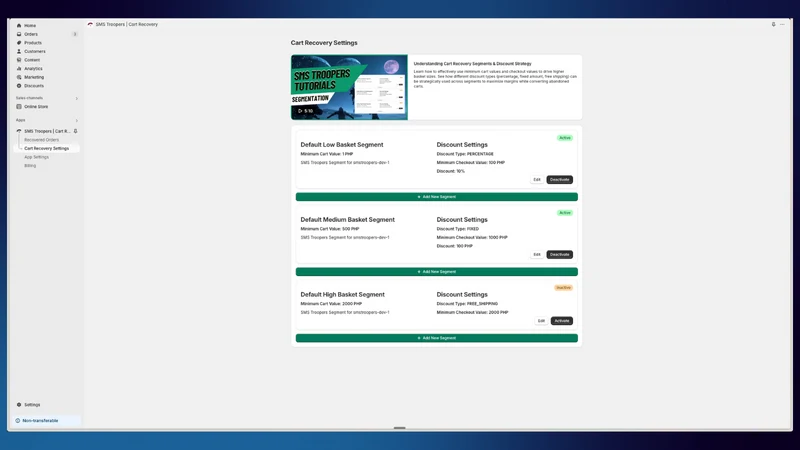This screenshot has height=450, width=800.
Task: Open Settings via its gear icon
Action: pos(19,405)
